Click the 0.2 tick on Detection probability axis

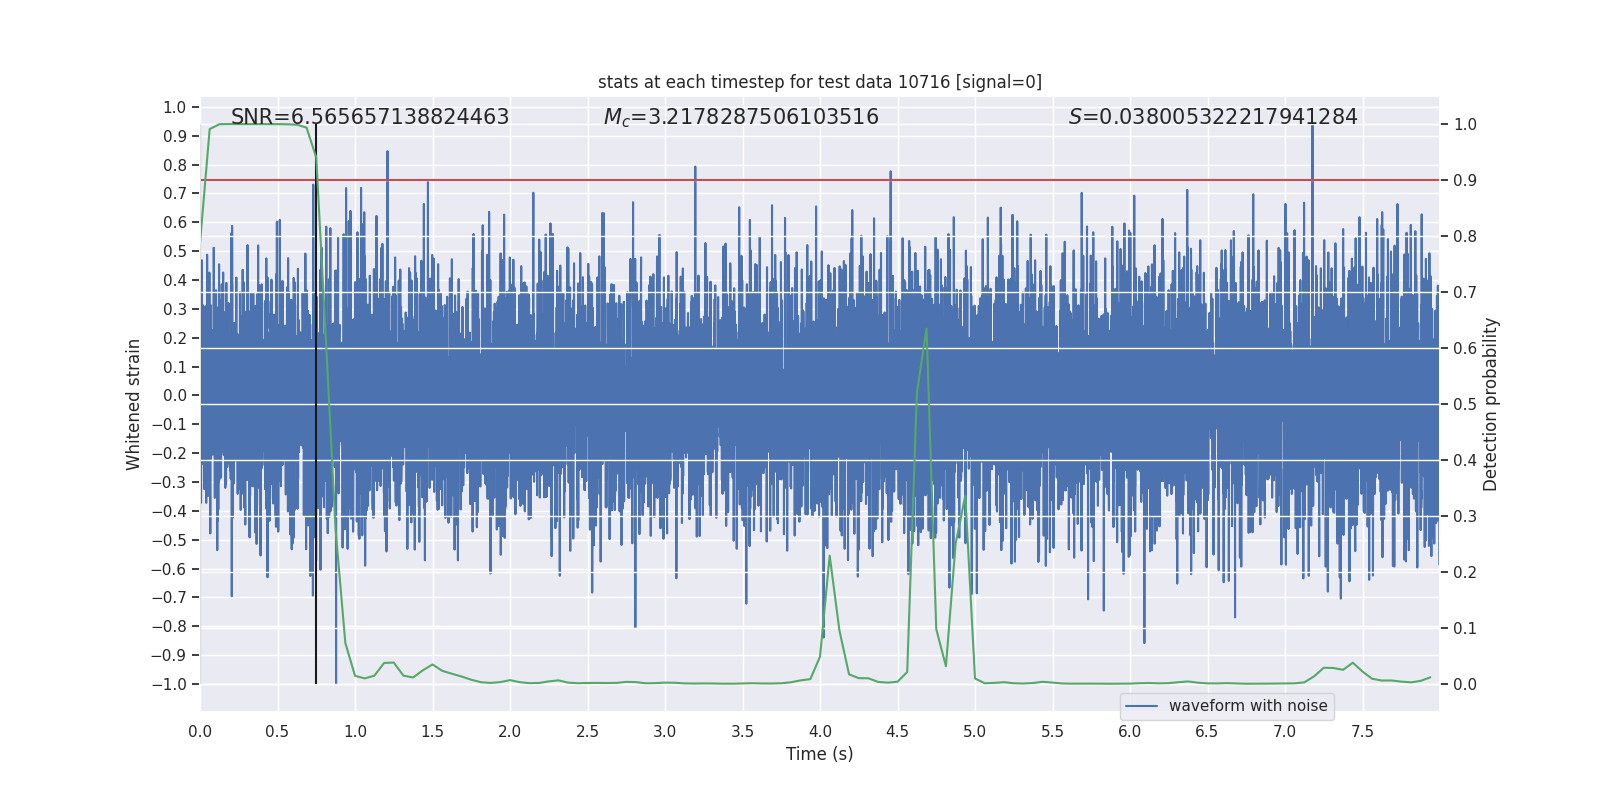[1465, 572]
